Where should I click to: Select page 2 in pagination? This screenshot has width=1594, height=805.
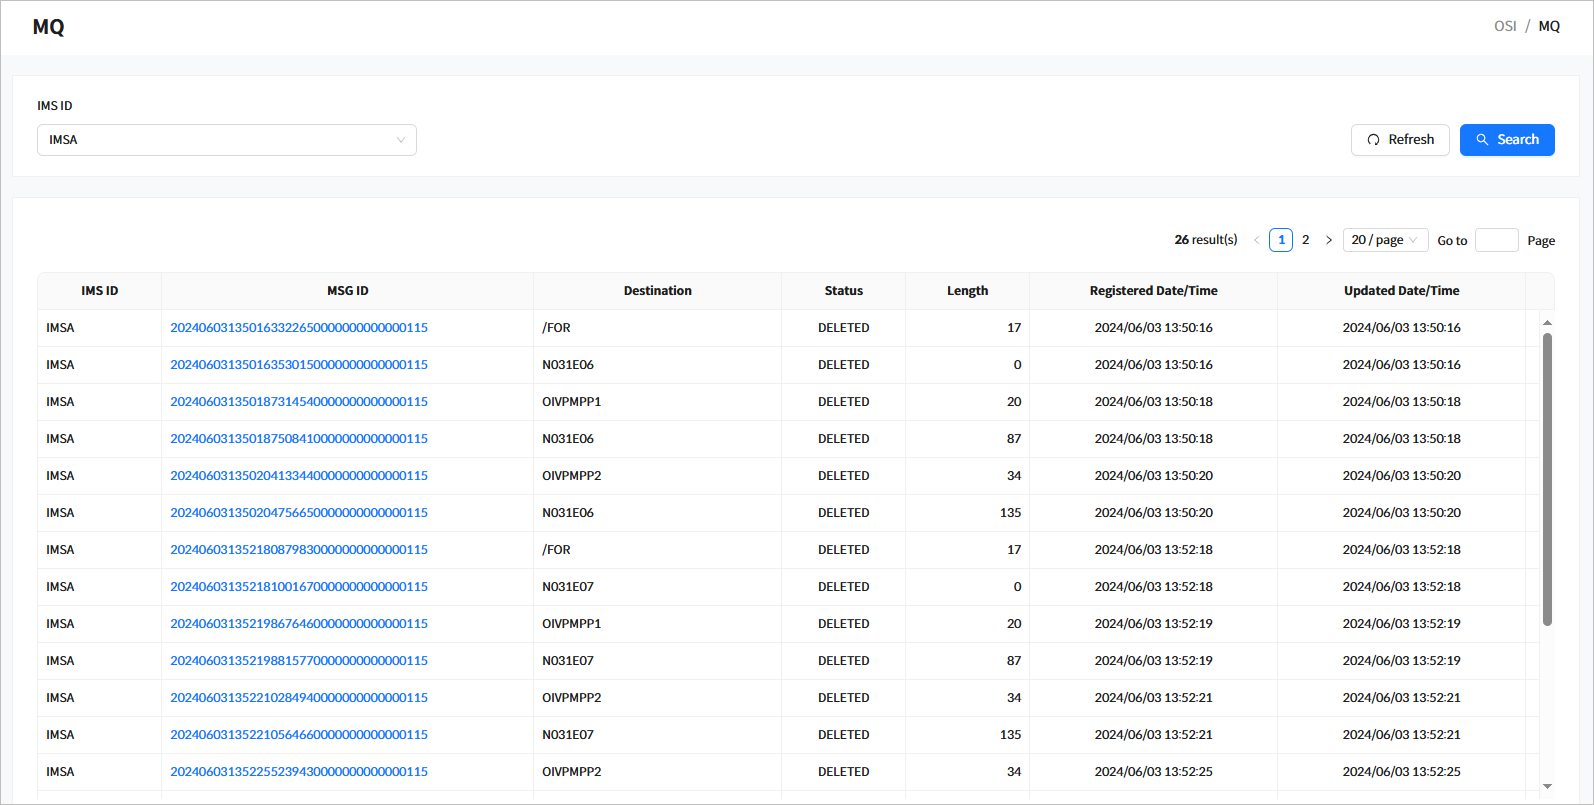[x=1305, y=240]
